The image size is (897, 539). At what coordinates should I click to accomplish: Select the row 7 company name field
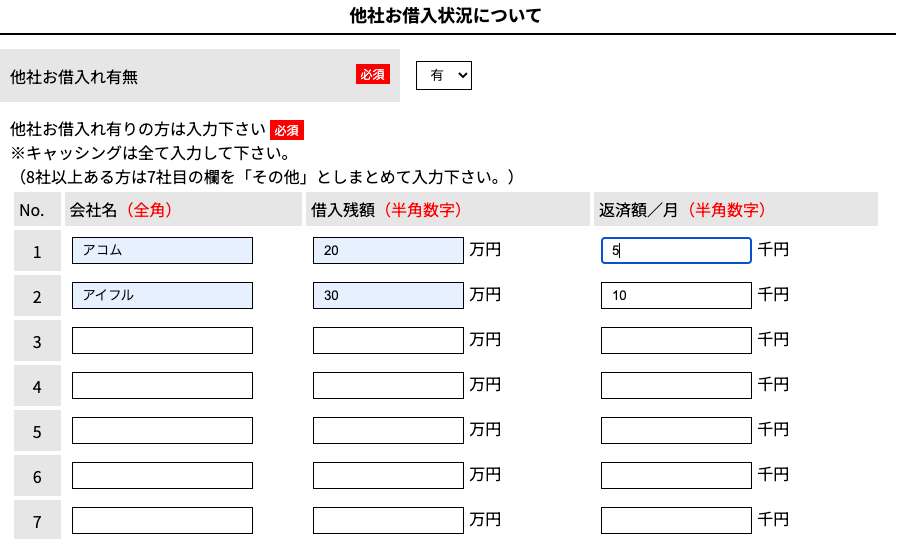(162, 520)
